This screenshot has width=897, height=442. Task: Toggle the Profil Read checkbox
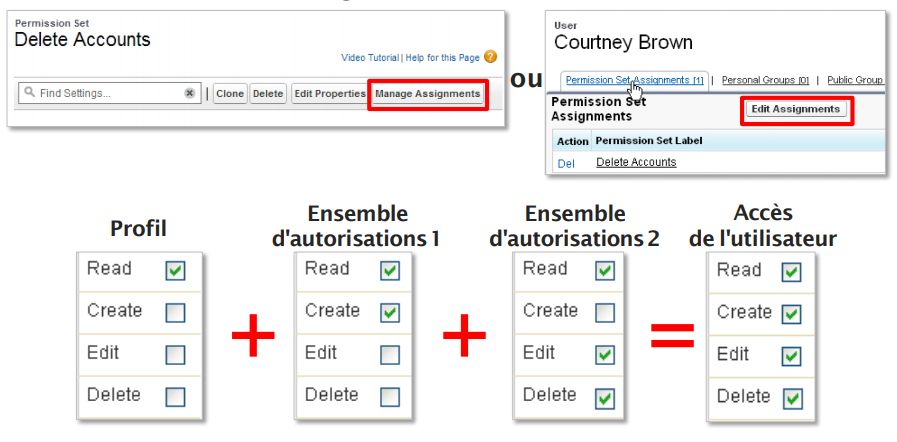click(x=175, y=270)
